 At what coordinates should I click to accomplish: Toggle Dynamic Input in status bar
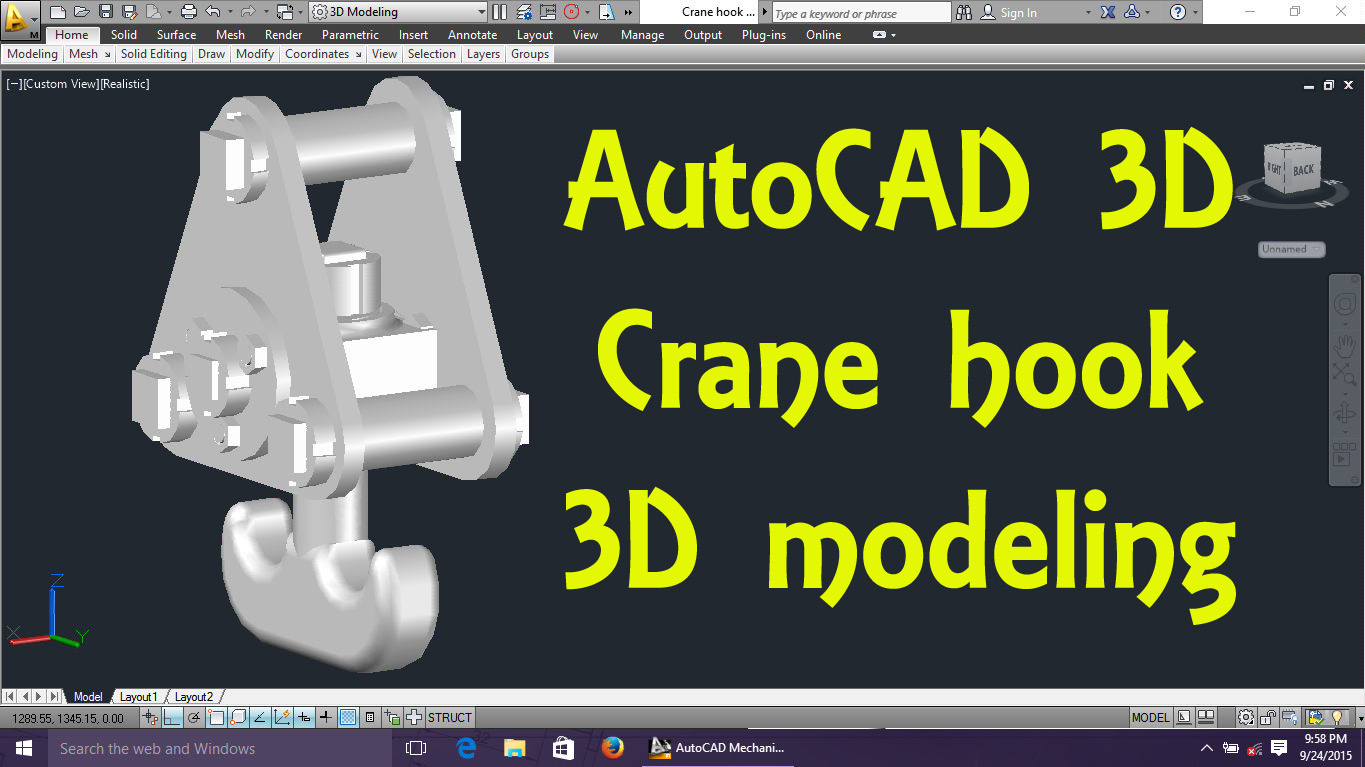[304, 717]
